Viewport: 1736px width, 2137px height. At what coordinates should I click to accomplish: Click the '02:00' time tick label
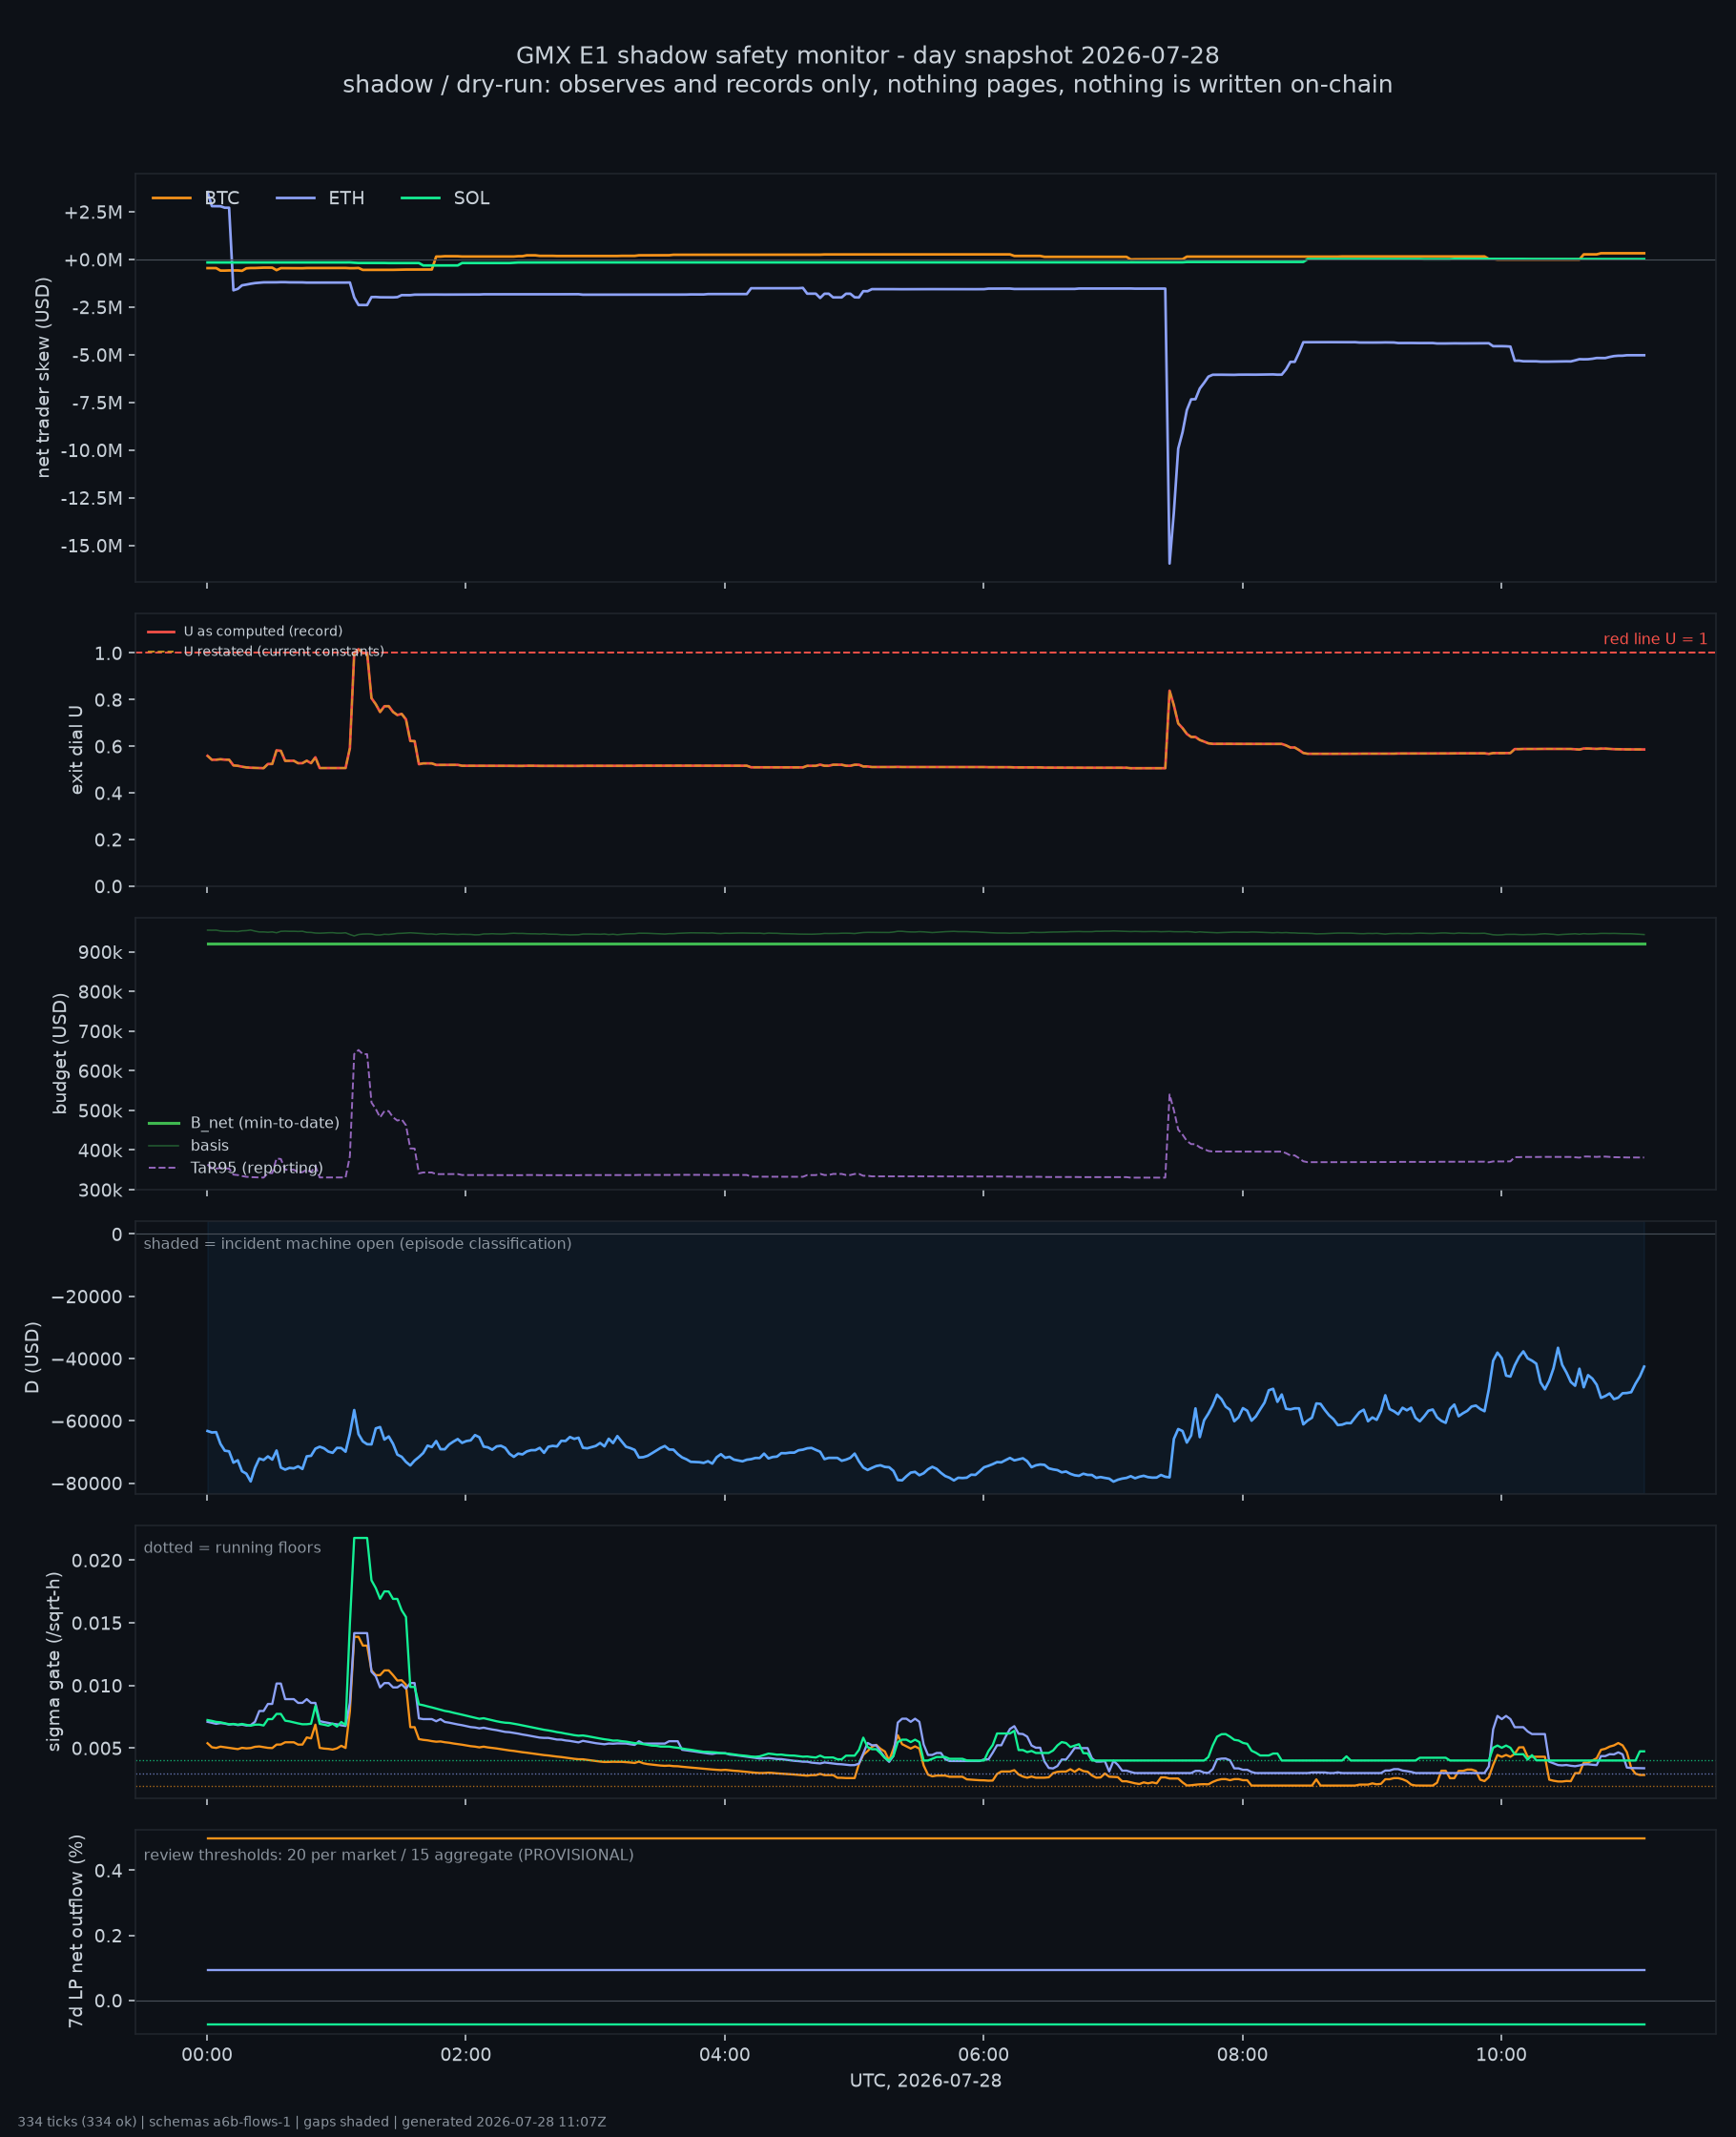click(x=466, y=2054)
